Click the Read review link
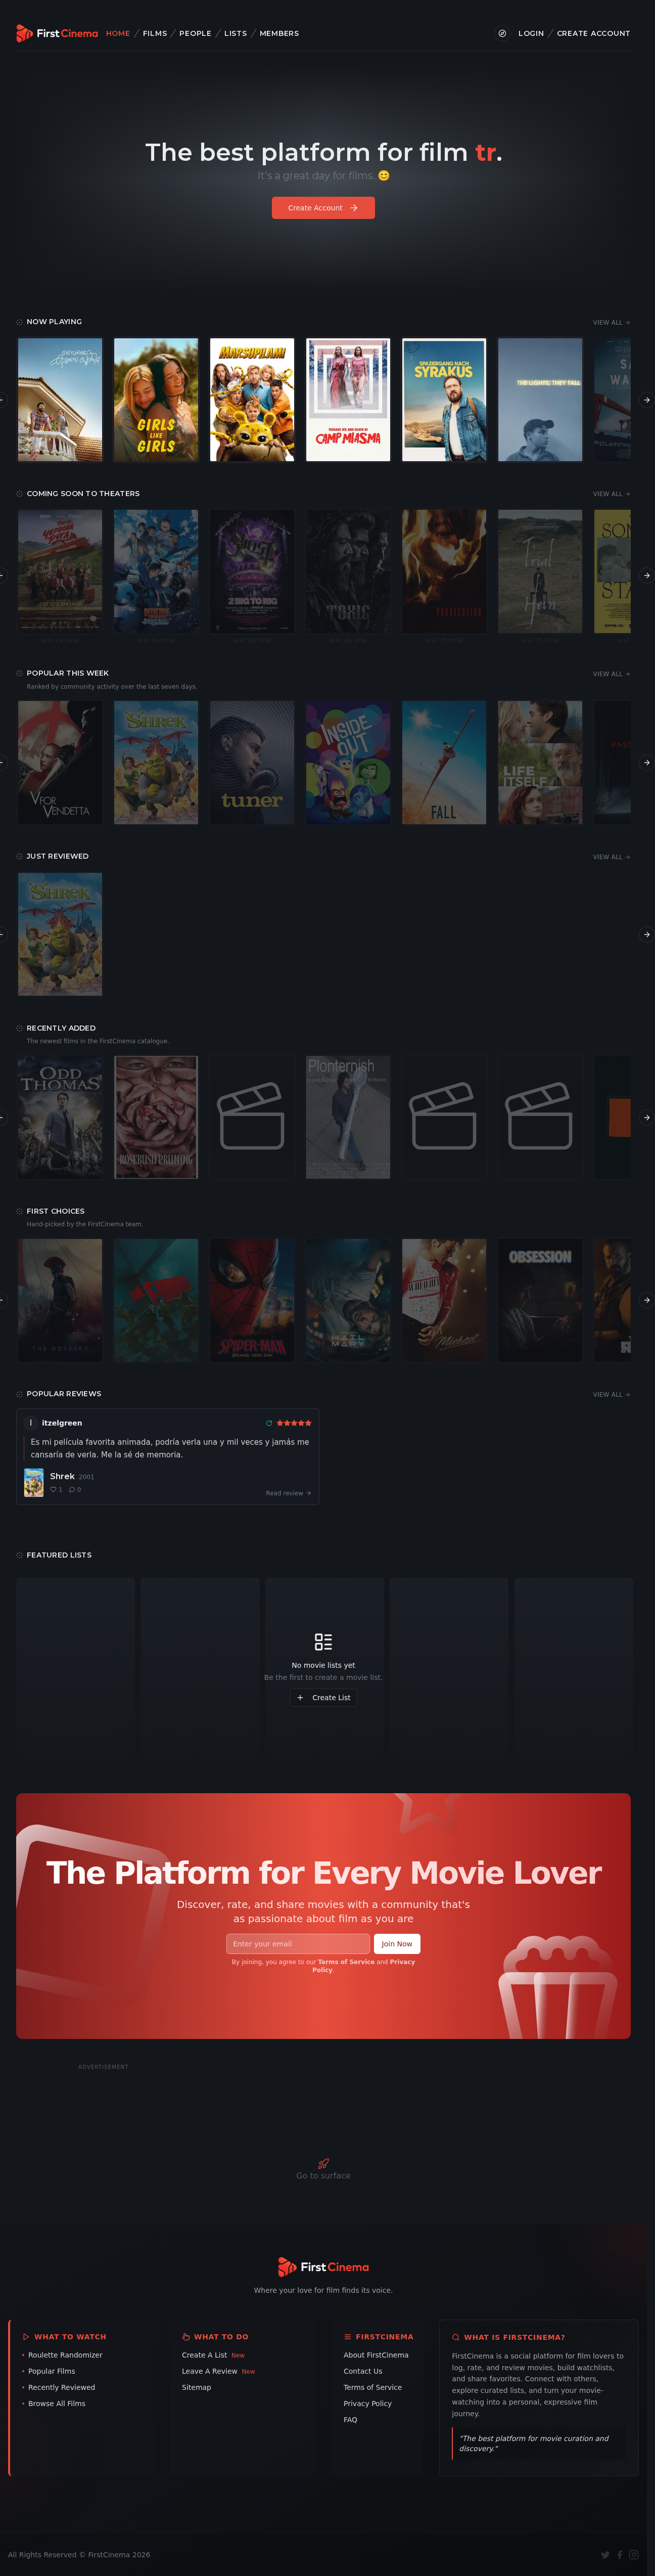 [x=288, y=1493]
